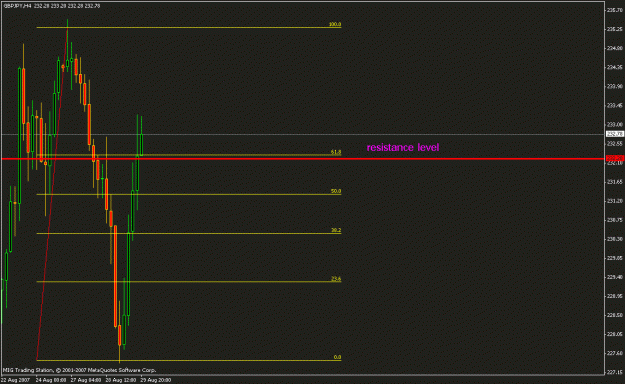The width and height of the screenshot is (625, 384).
Task: Click the Fibonacci 50.0 level label
Action: coord(336,191)
